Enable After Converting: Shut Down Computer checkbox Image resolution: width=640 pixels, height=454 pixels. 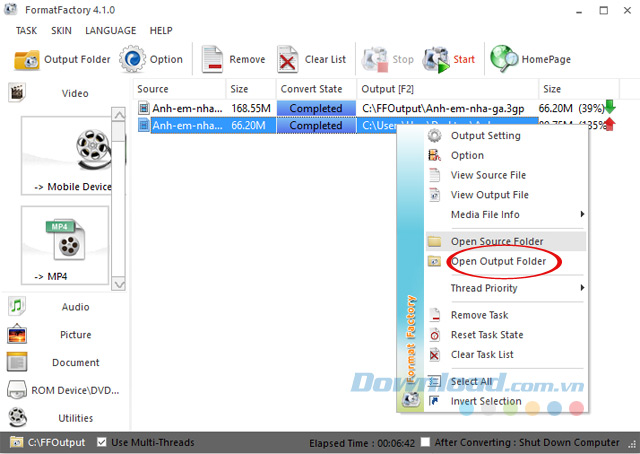coord(425,442)
